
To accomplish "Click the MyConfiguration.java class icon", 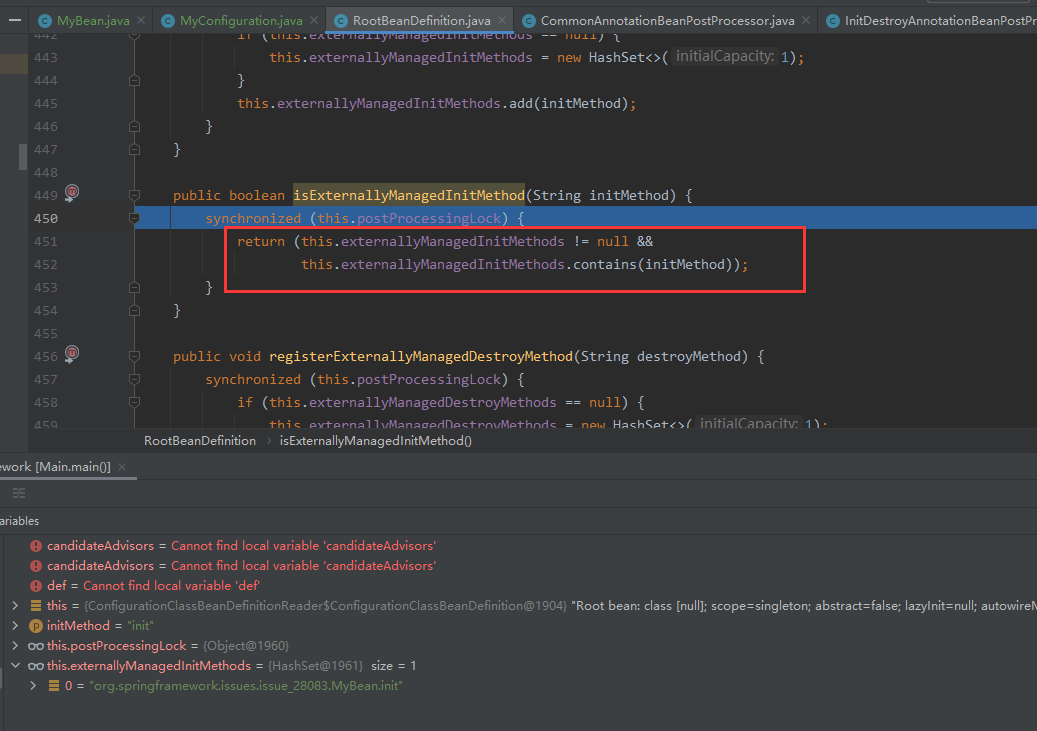I will coord(168,21).
